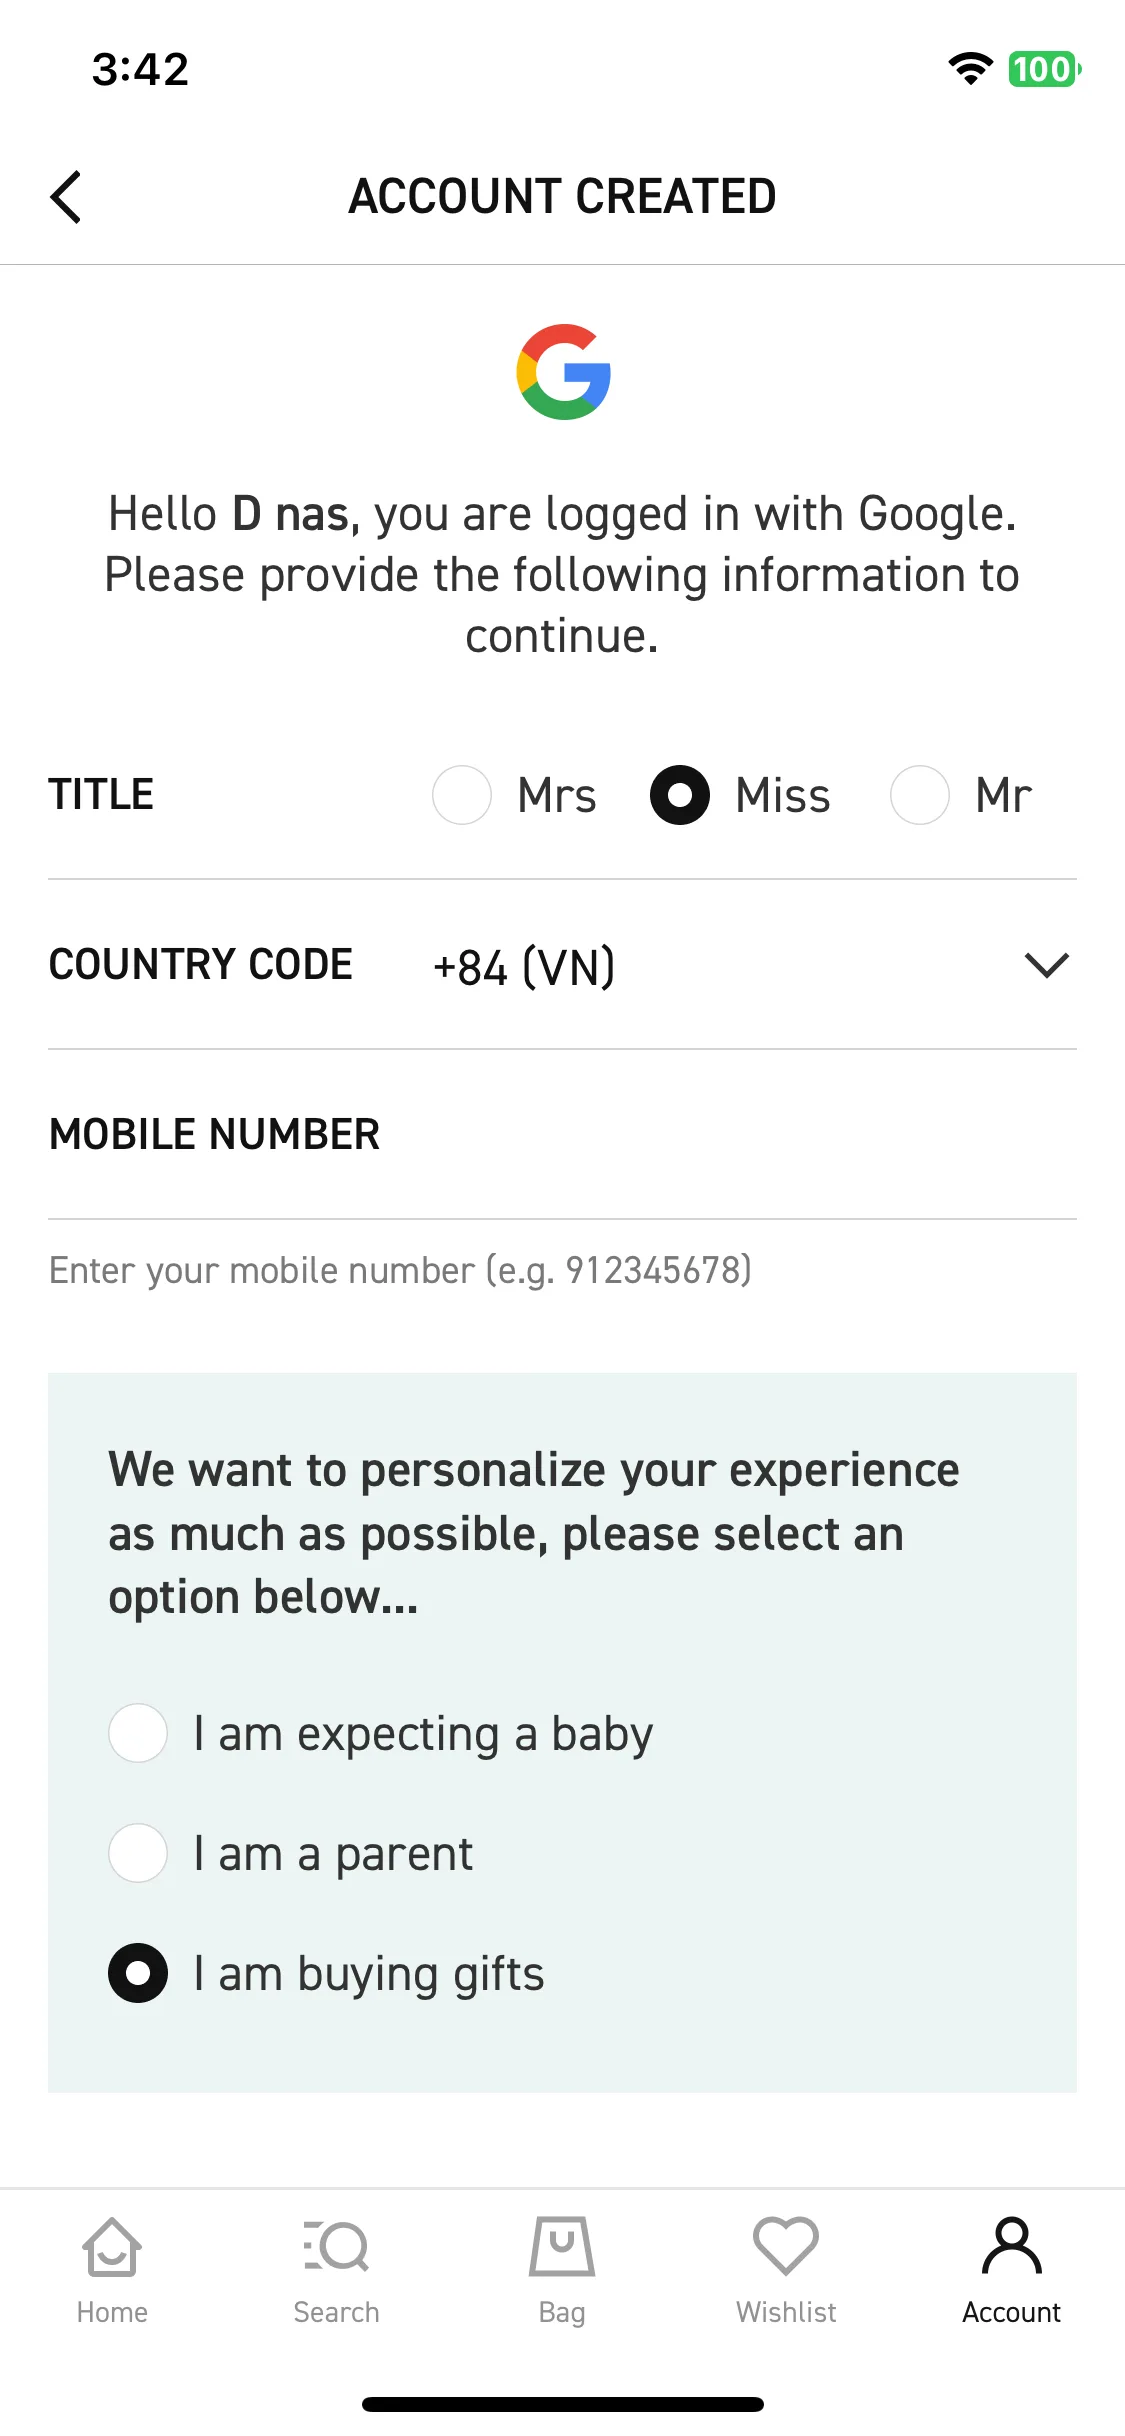
Task: Open the Account profile icon
Action: 1012,2247
